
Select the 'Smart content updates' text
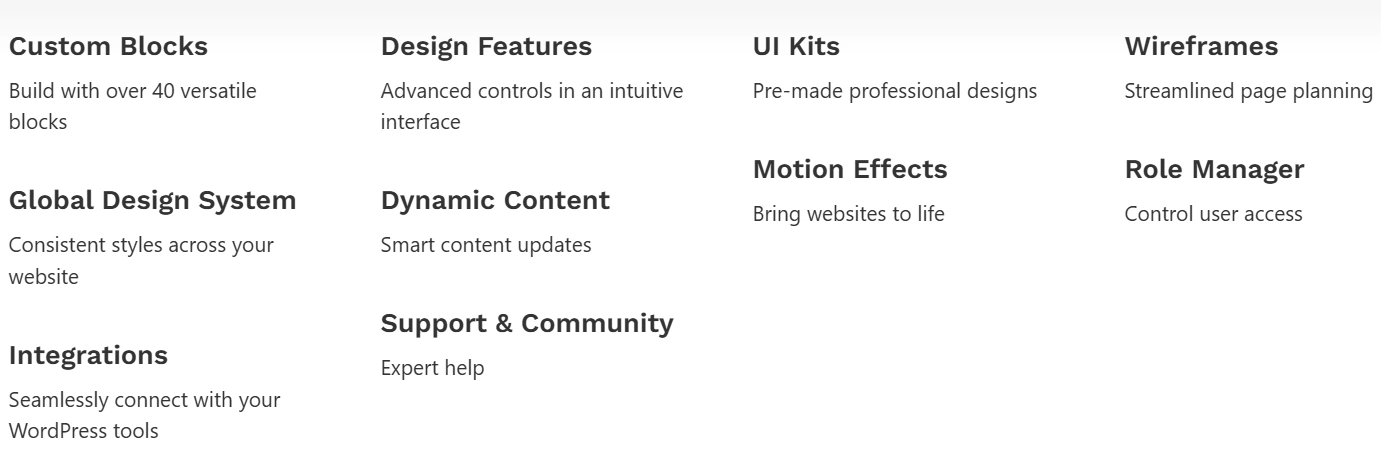pos(486,245)
